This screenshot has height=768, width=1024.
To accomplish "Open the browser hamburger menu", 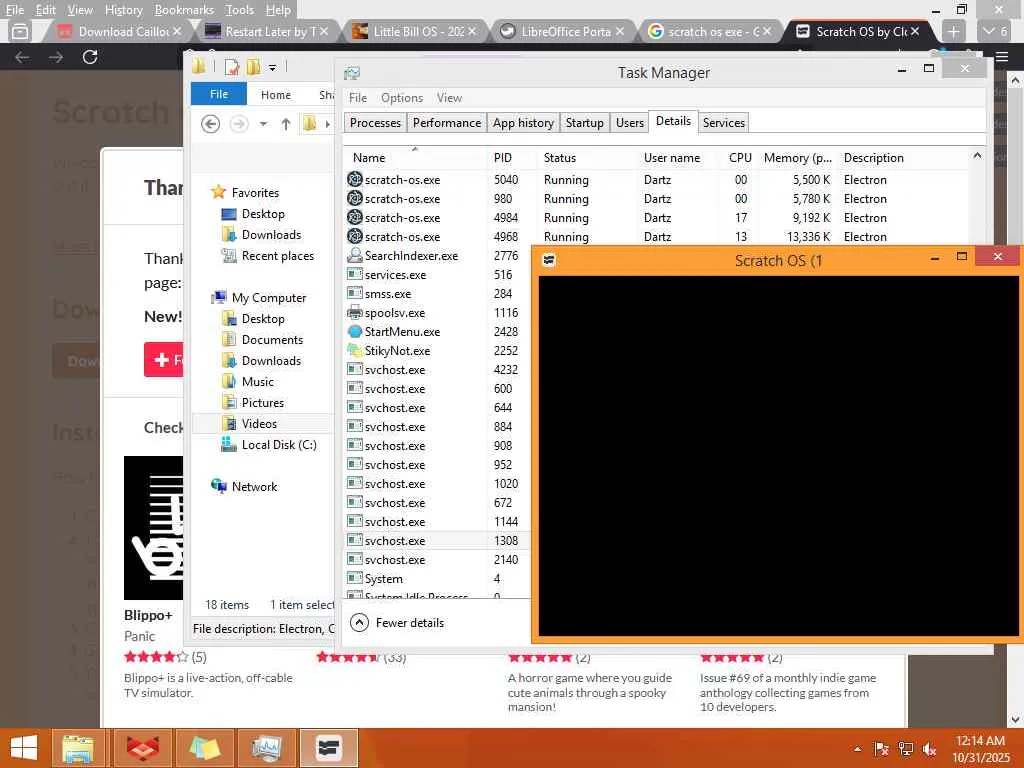I will click(1002, 57).
